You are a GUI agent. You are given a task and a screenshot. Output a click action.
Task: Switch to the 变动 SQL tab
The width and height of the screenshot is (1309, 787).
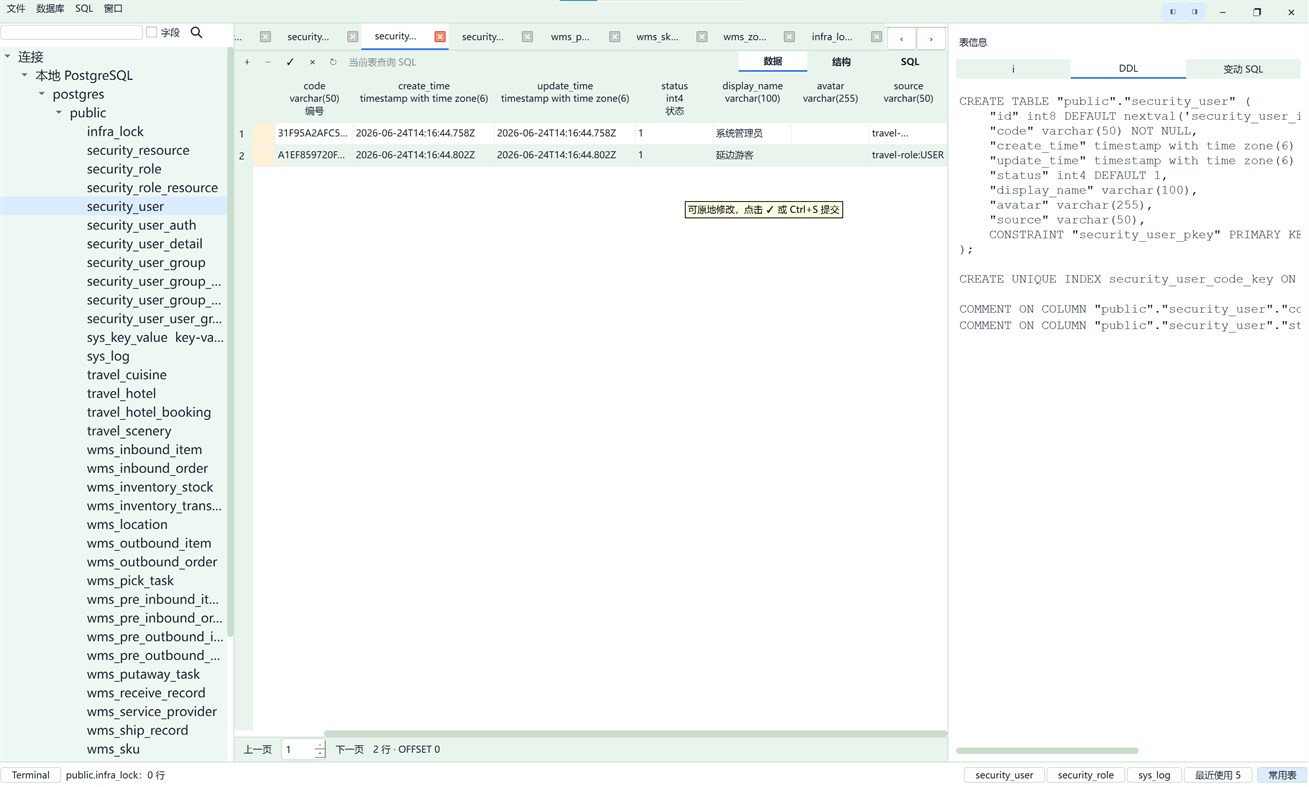(x=1243, y=69)
